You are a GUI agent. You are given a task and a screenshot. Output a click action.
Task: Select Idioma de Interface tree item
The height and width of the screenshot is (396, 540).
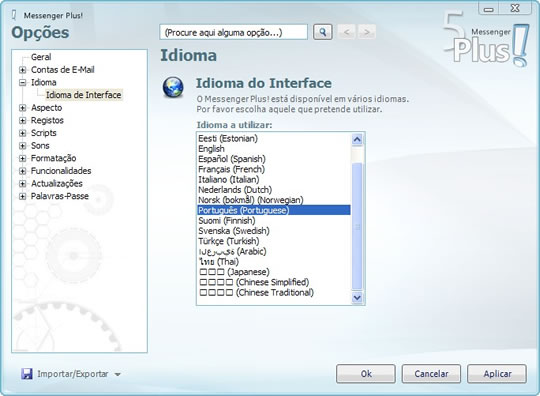84,95
